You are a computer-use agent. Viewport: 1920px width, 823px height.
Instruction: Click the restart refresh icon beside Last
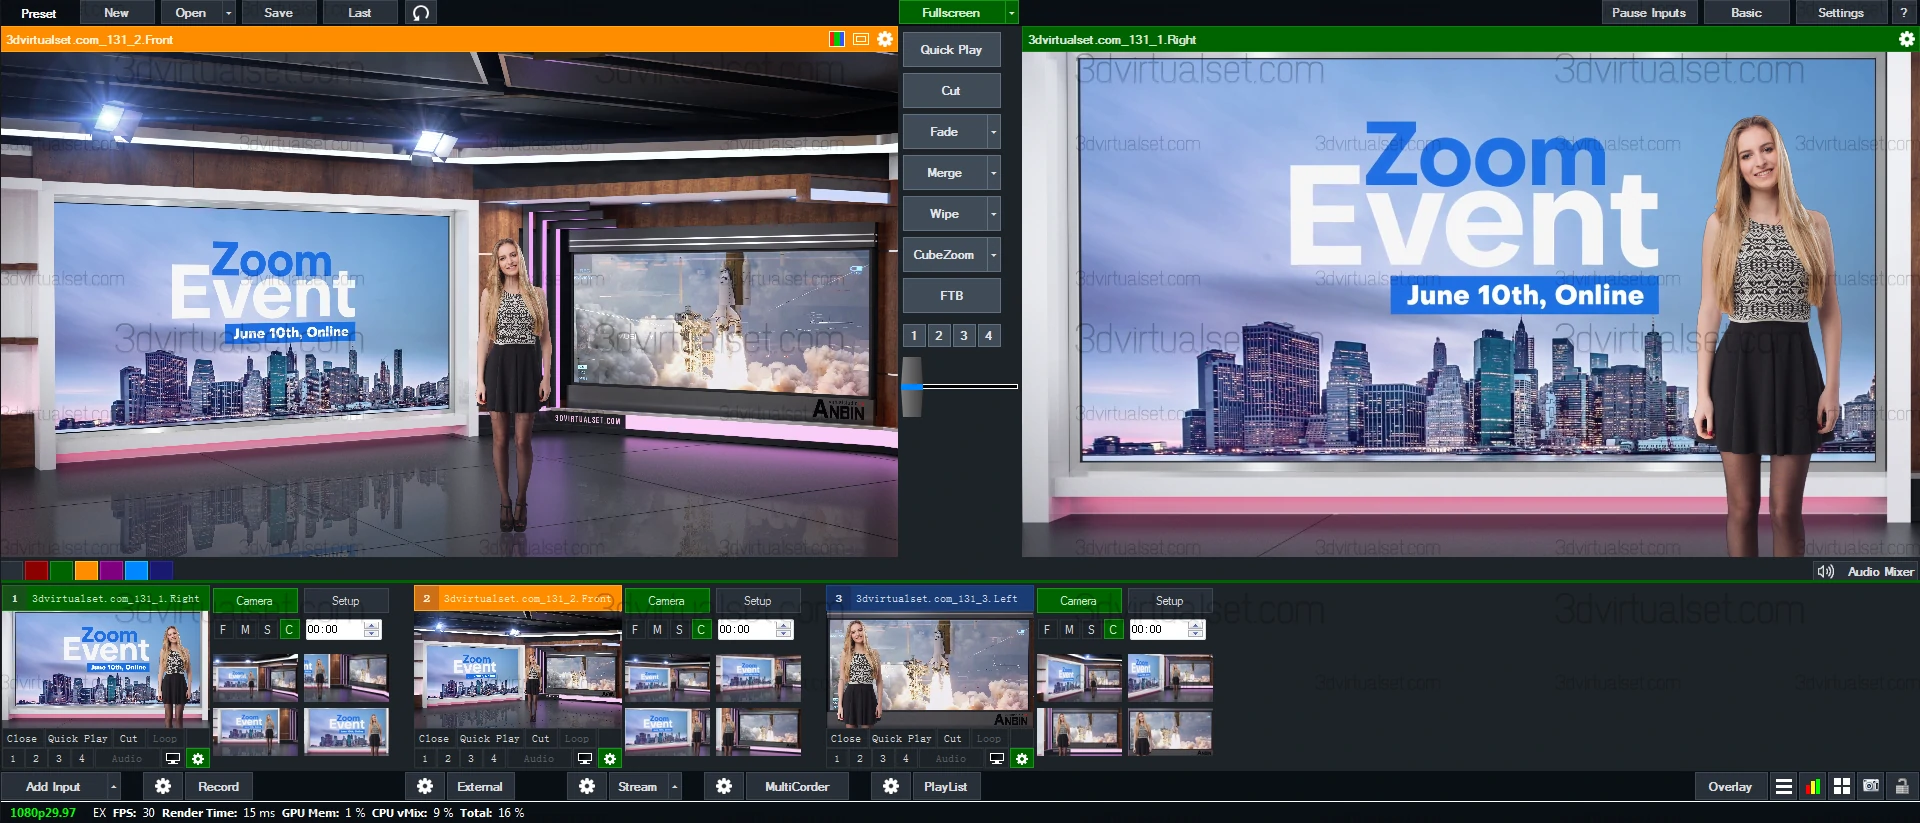pyautogui.click(x=421, y=13)
